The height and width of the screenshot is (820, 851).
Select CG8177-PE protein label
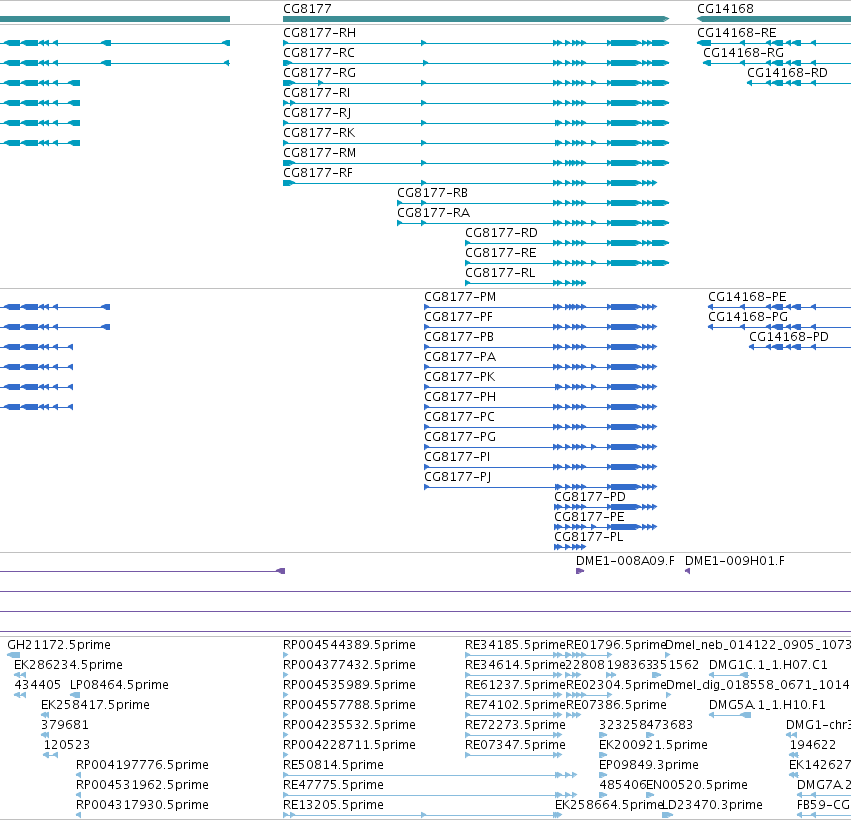[589, 517]
